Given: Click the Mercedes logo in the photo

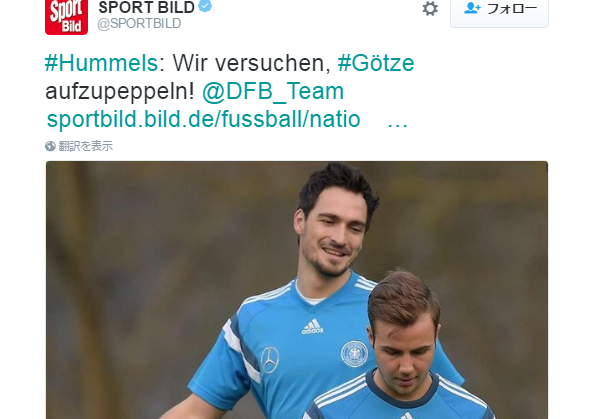Looking at the screenshot, I should [270, 360].
